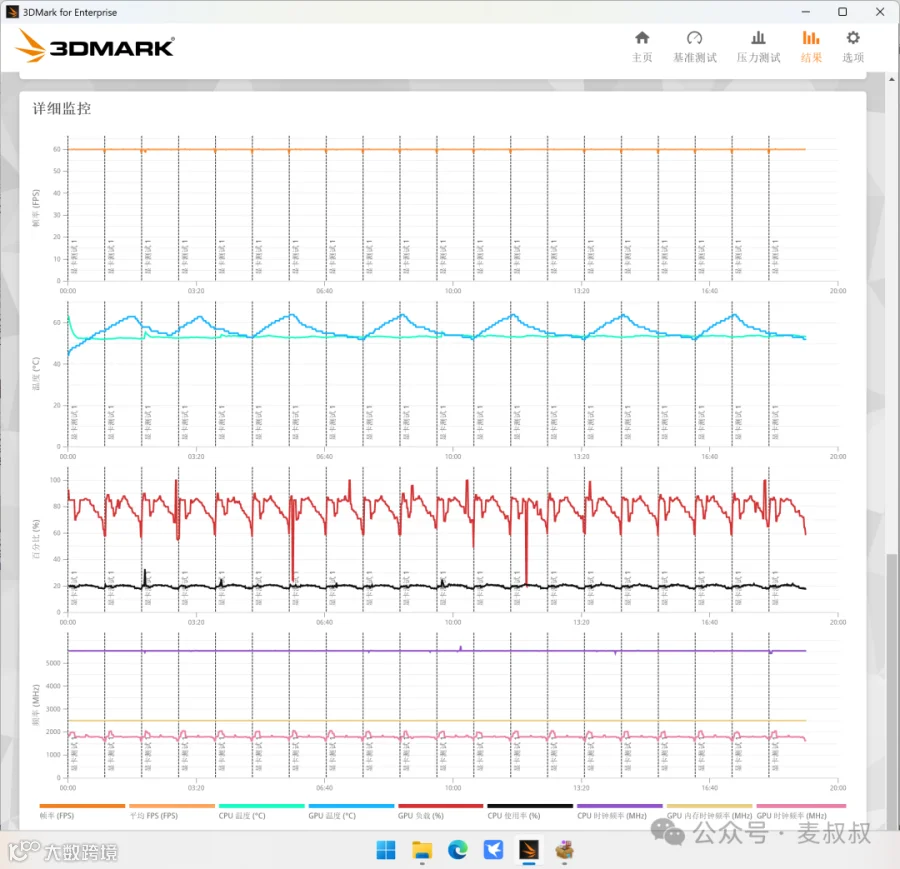The height and width of the screenshot is (869, 900).
Task: Open the 主页 home icon
Action: tap(642, 47)
